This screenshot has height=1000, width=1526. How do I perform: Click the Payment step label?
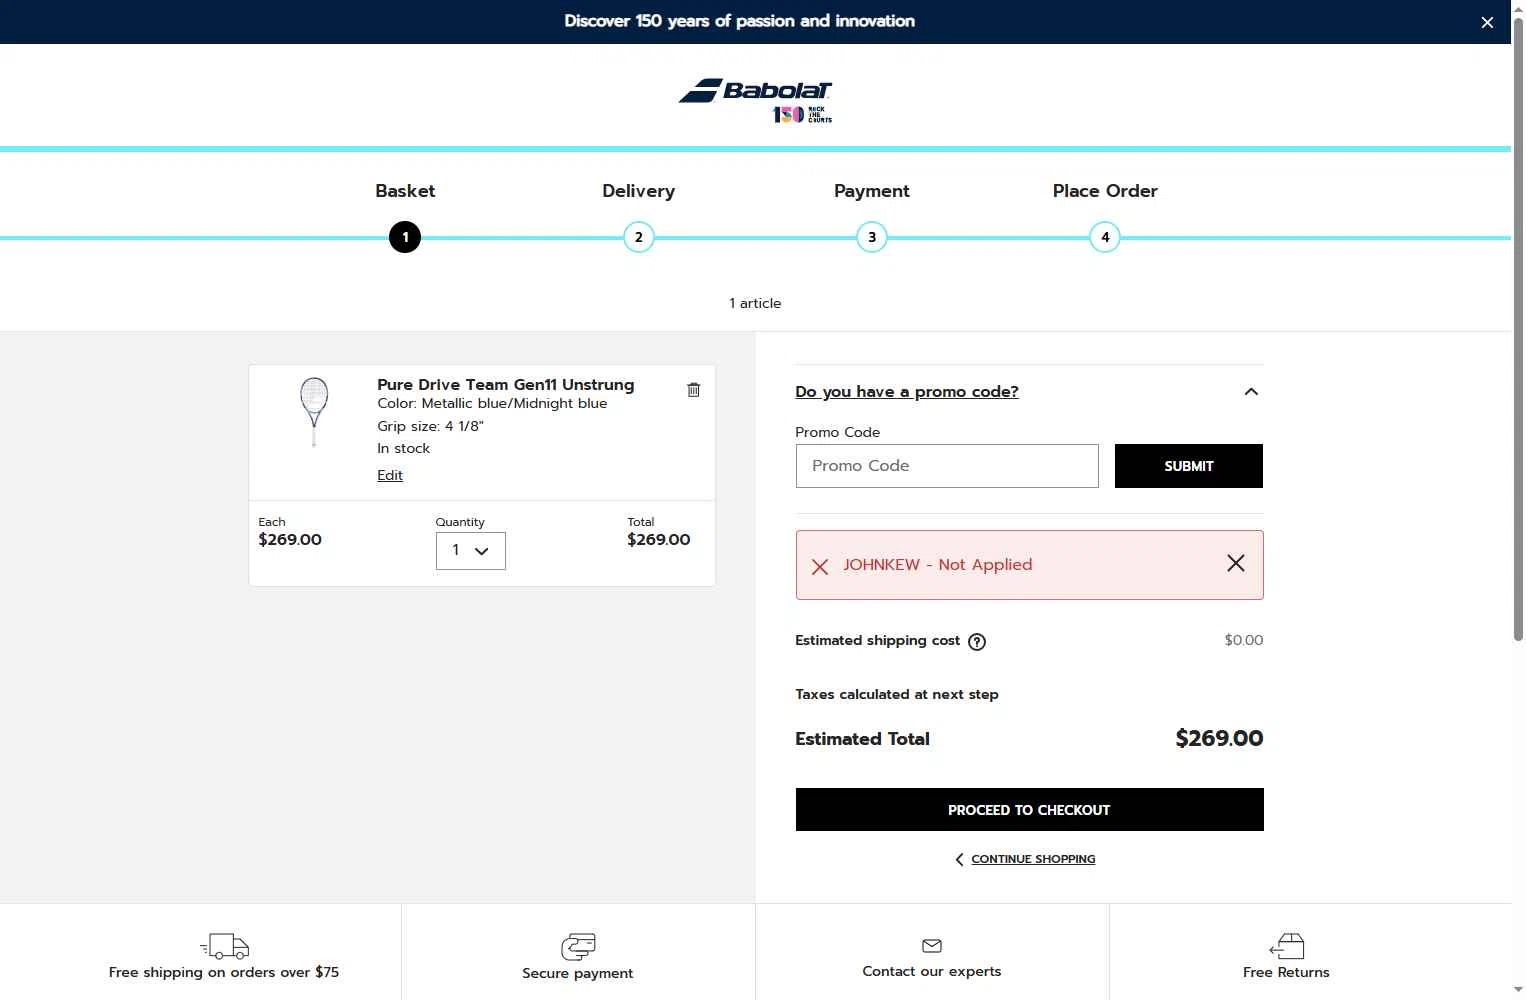pos(872,191)
